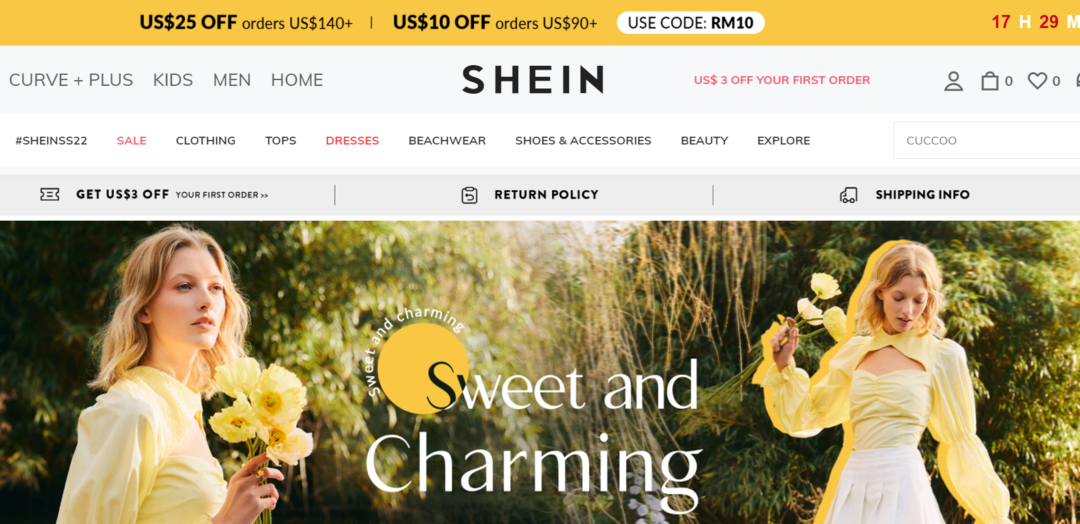Viewport: 1080px width, 524px height.
Task: Open the SALE menu item
Action: click(x=132, y=140)
